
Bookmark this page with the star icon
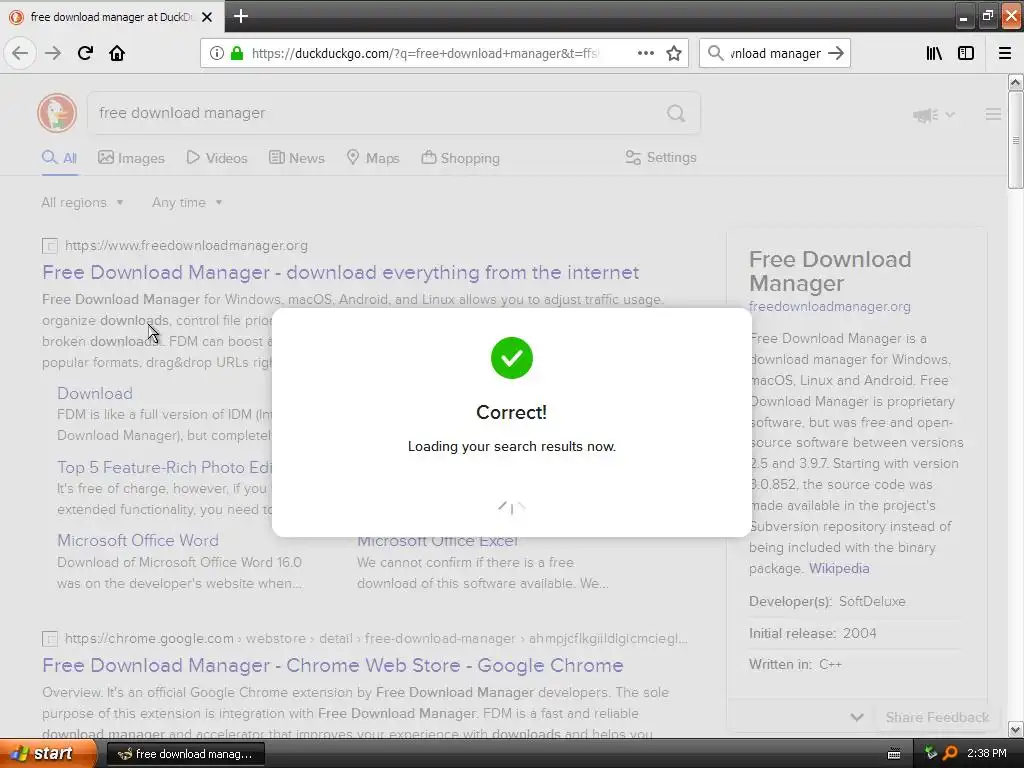click(x=674, y=53)
